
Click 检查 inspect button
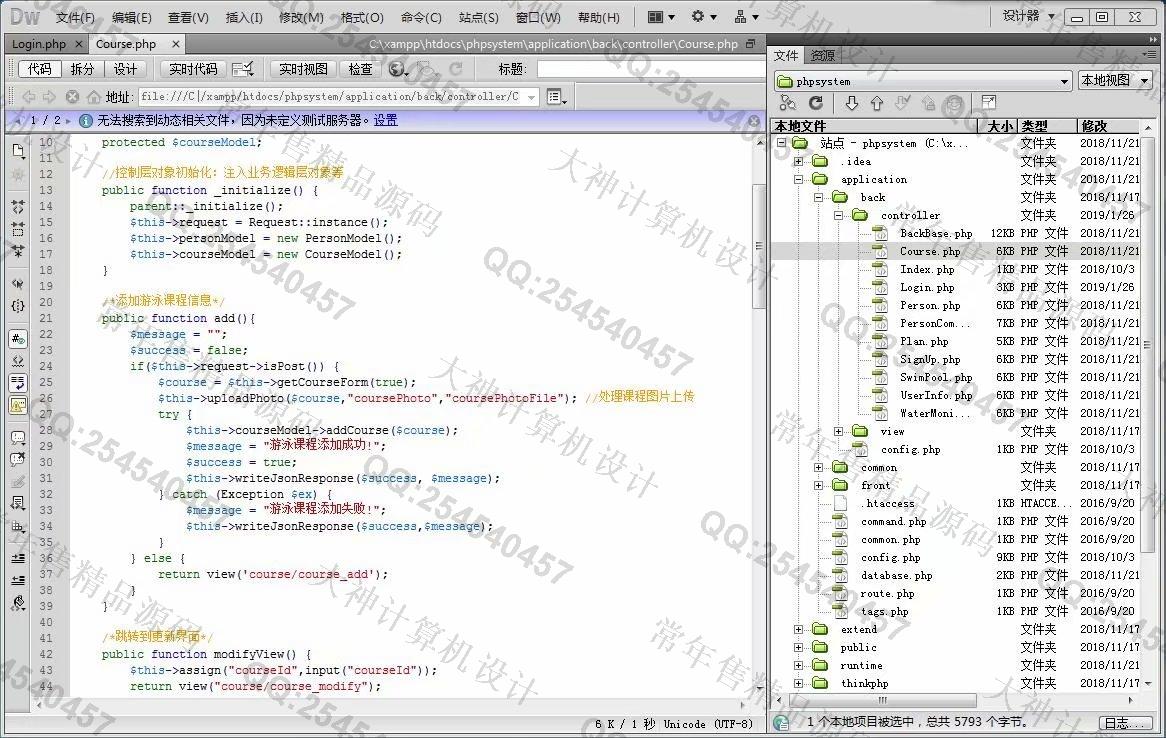point(361,69)
